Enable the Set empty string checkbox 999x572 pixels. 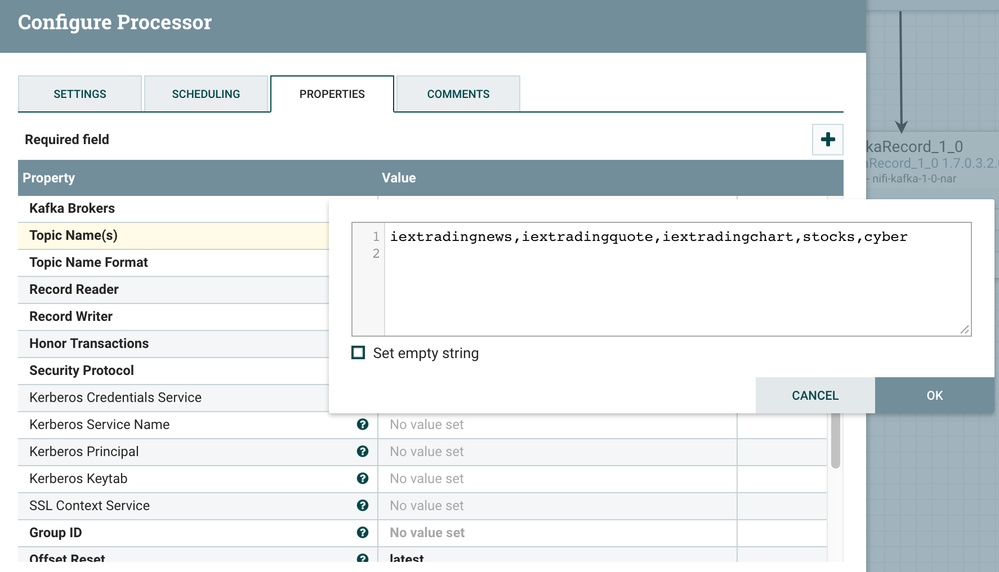359,353
